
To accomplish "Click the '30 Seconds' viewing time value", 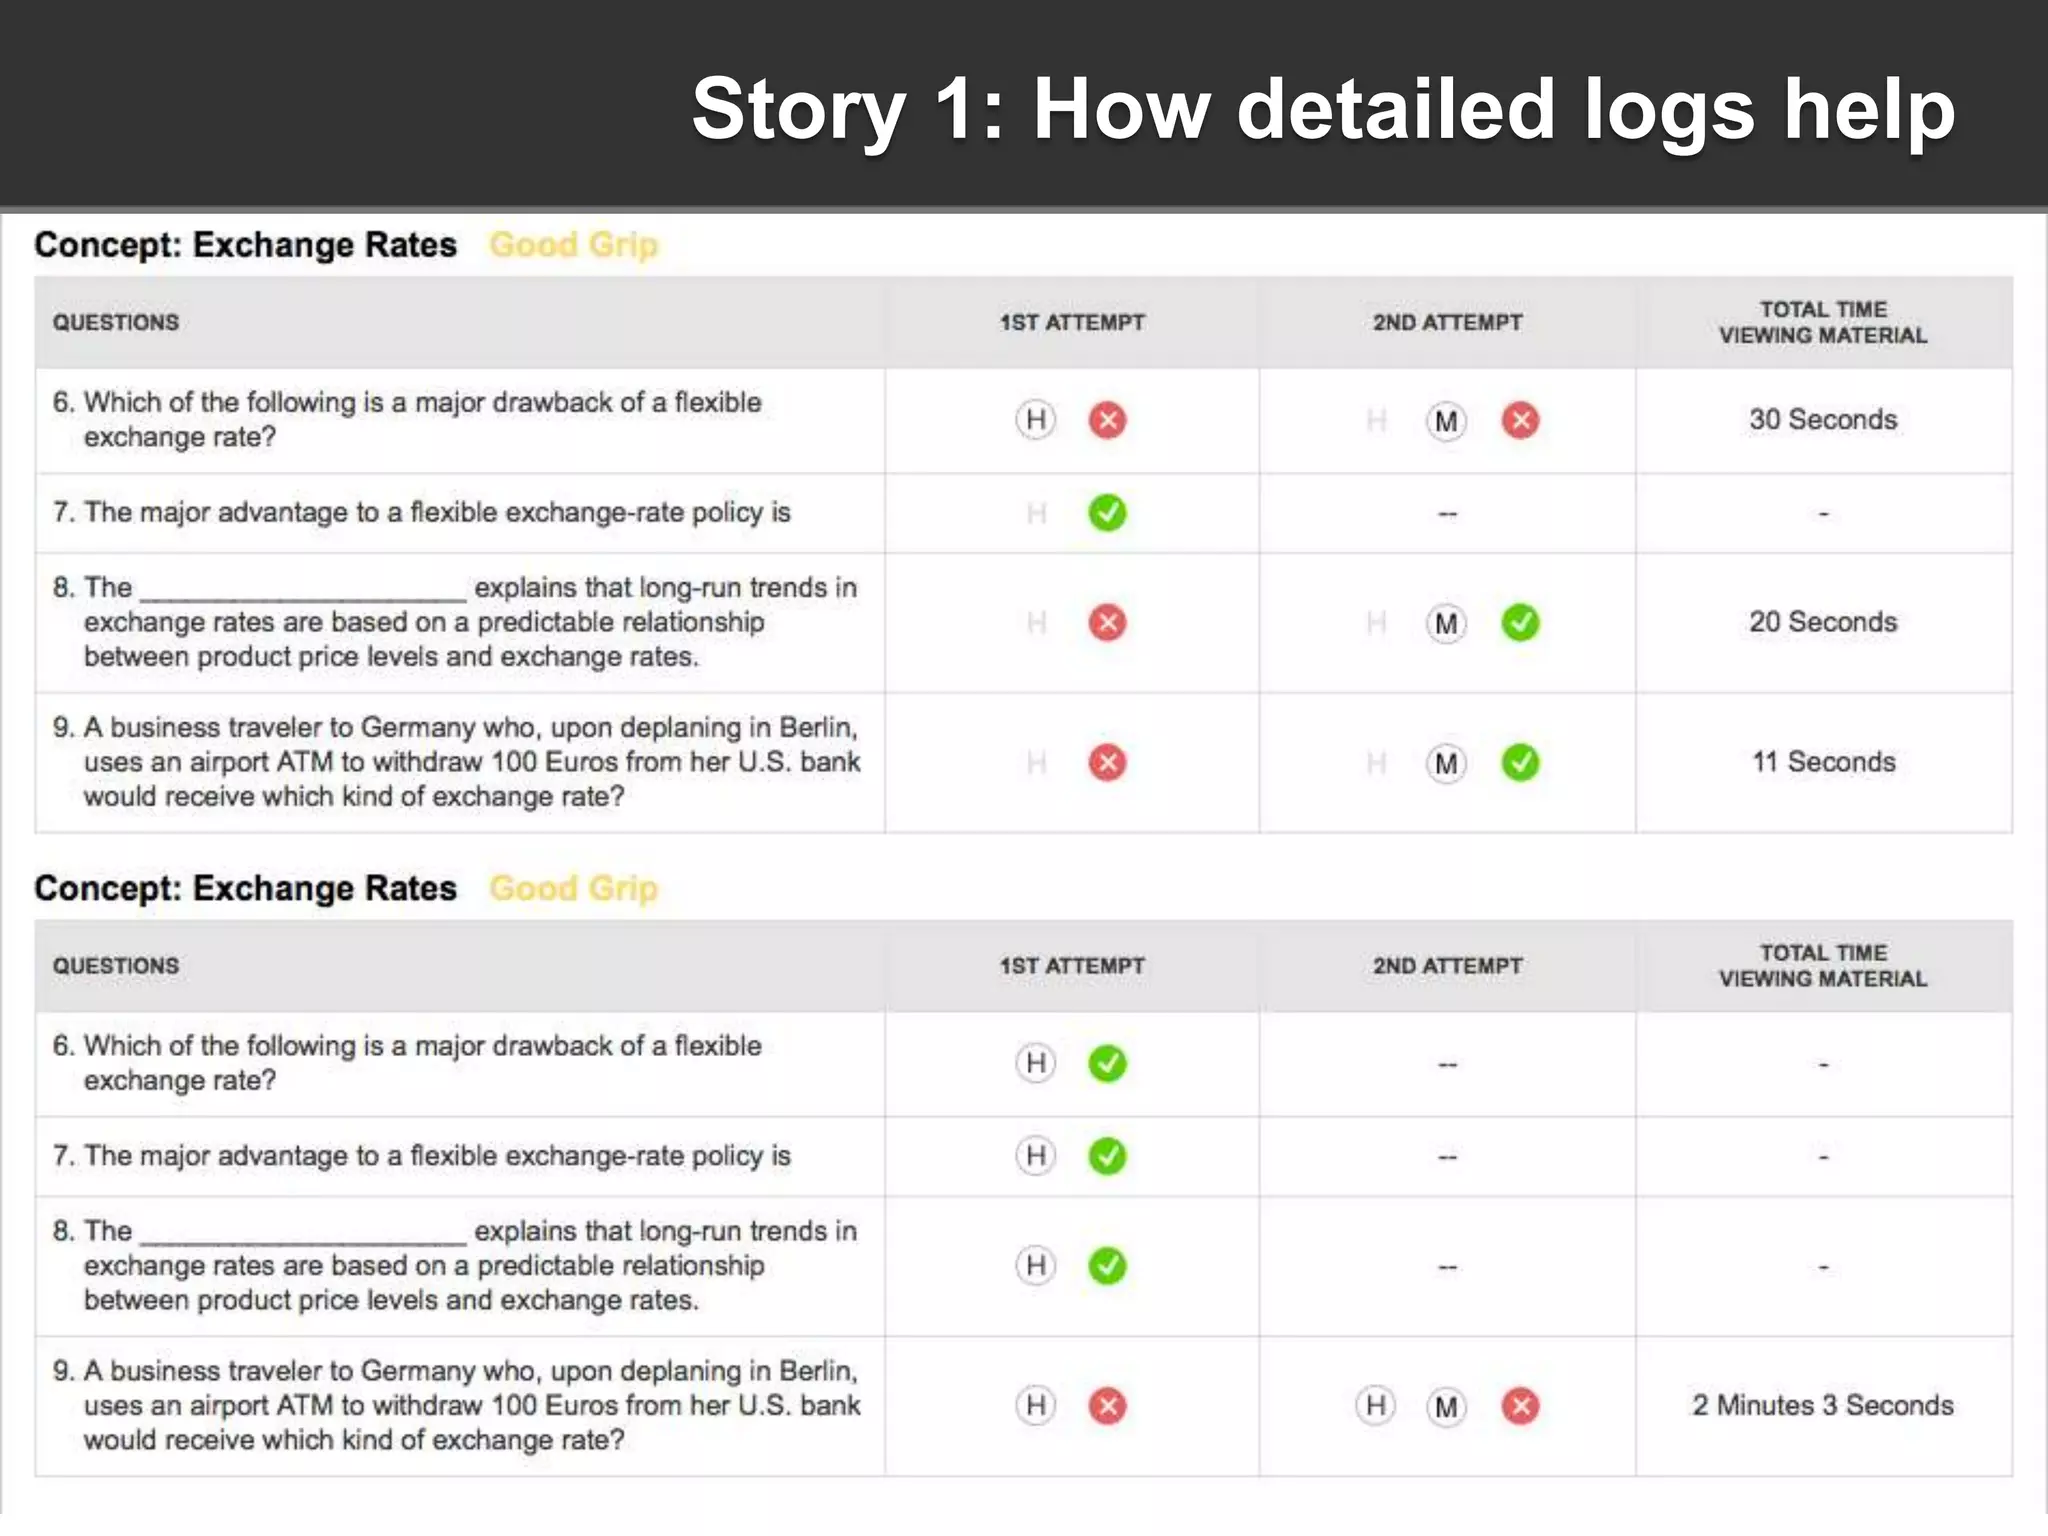I will click(1823, 419).
